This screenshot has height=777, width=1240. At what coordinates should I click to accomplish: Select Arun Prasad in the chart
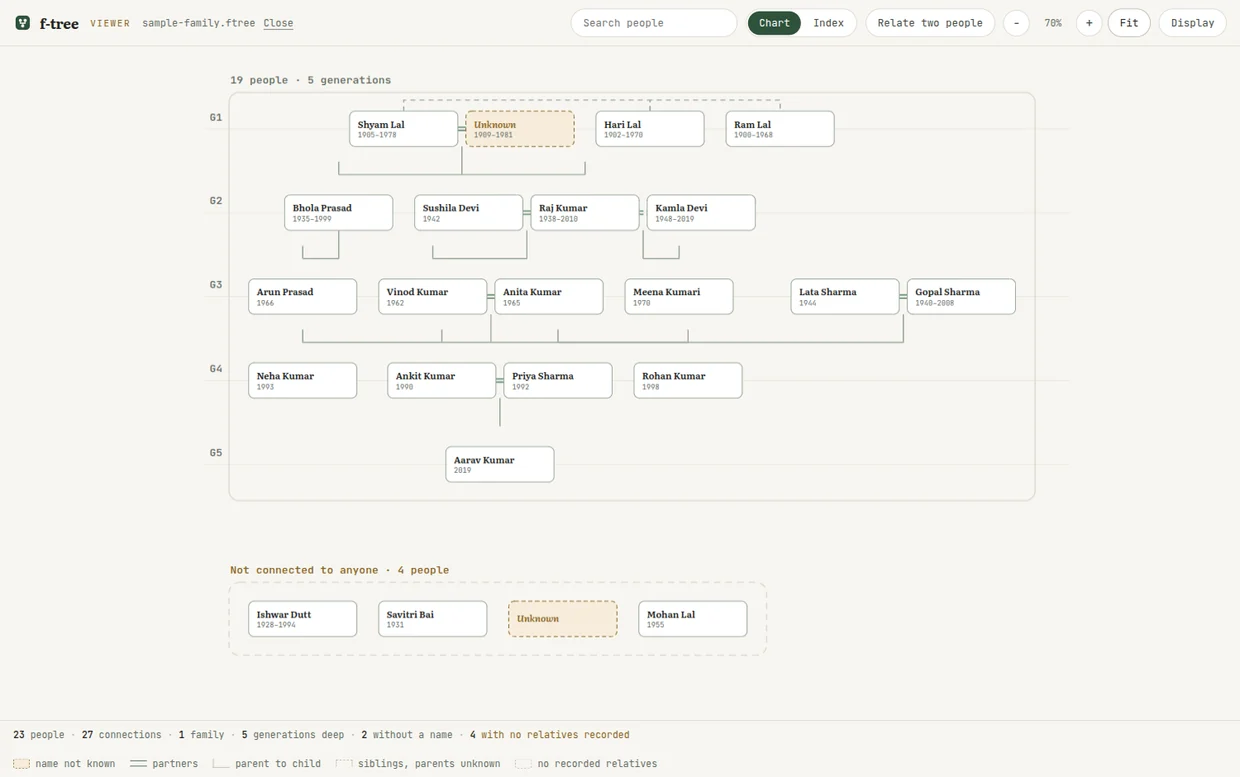pos(303,297)
